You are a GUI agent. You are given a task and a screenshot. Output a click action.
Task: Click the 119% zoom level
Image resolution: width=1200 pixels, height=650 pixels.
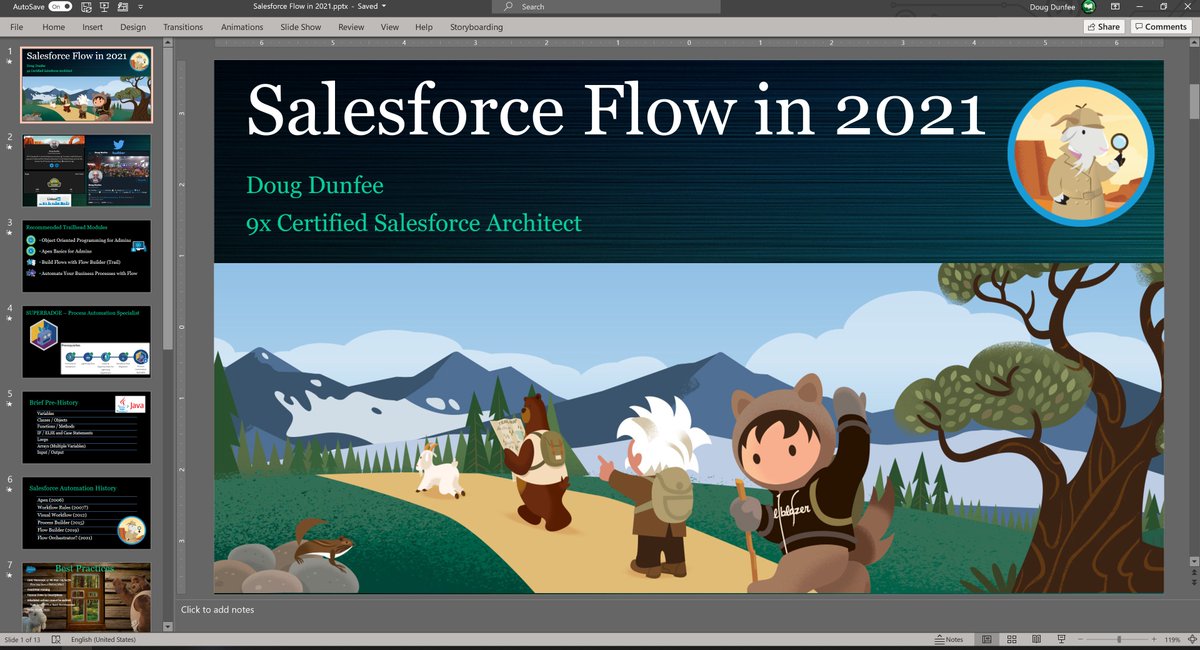tap(1172, 640)
